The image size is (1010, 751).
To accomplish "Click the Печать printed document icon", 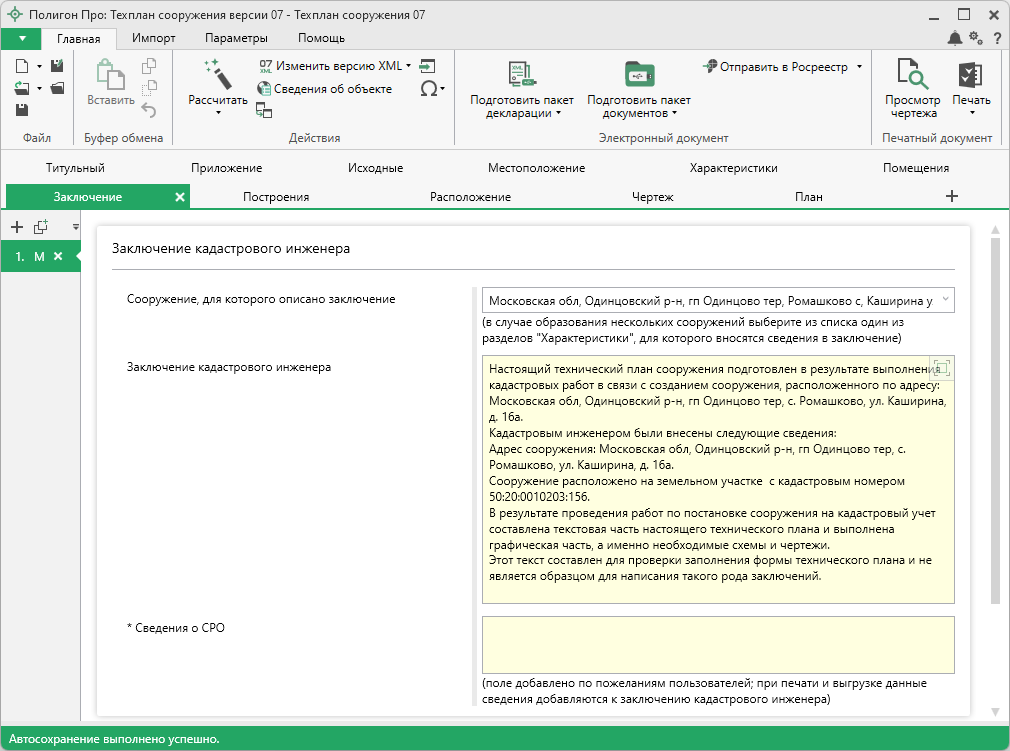I will click(970, 75).
